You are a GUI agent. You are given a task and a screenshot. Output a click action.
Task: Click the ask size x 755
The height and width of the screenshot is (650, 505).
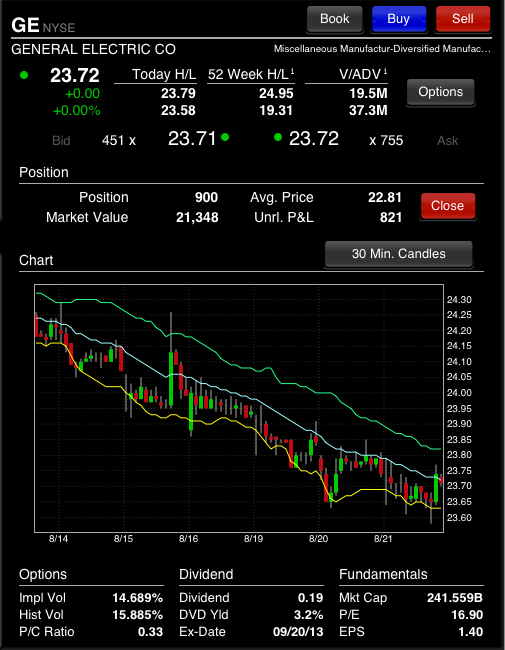tap(386, 141)
